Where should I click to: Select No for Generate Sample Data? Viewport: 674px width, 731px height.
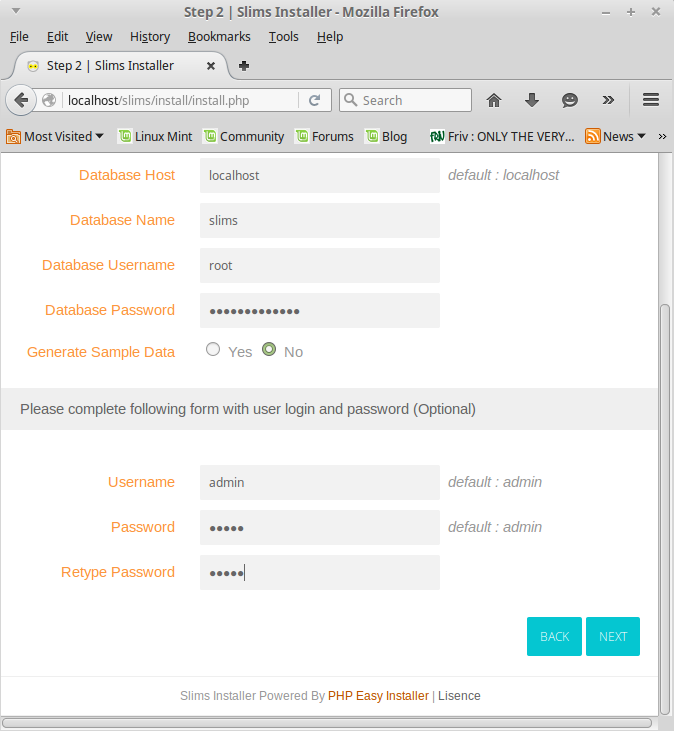click(269, 349)
